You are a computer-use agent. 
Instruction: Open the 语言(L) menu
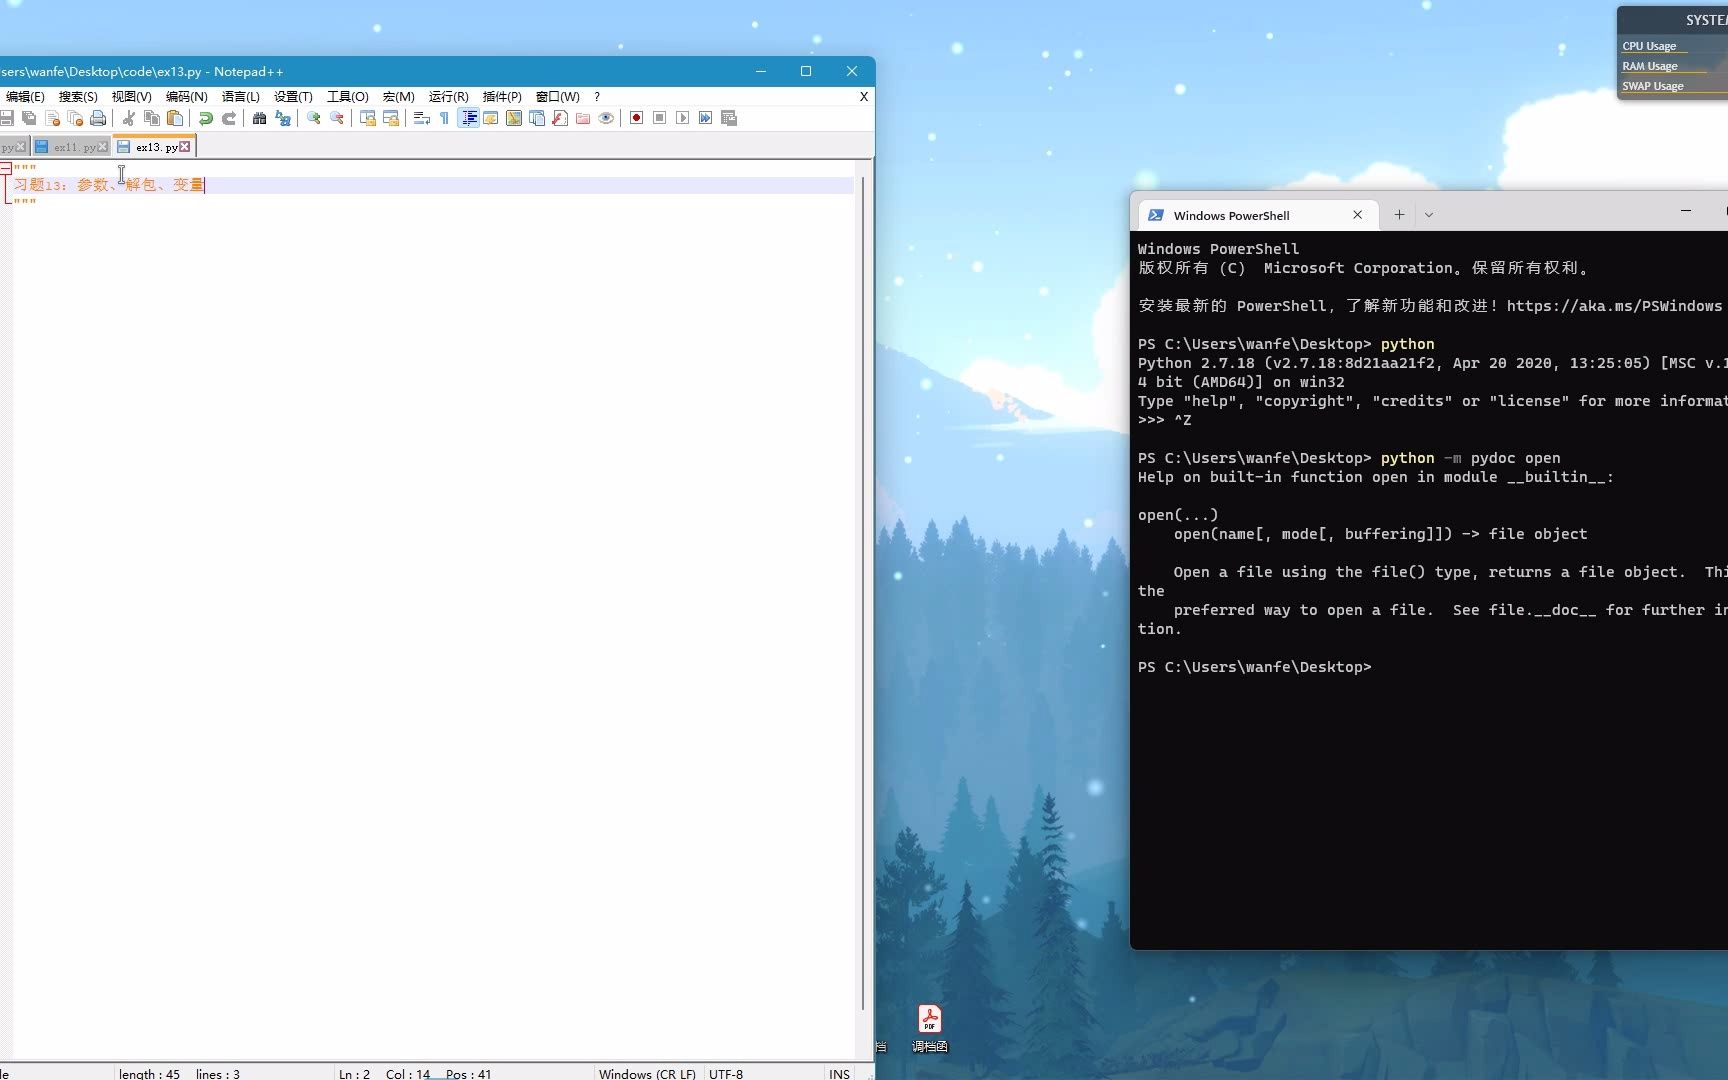(x=240, y=97)
